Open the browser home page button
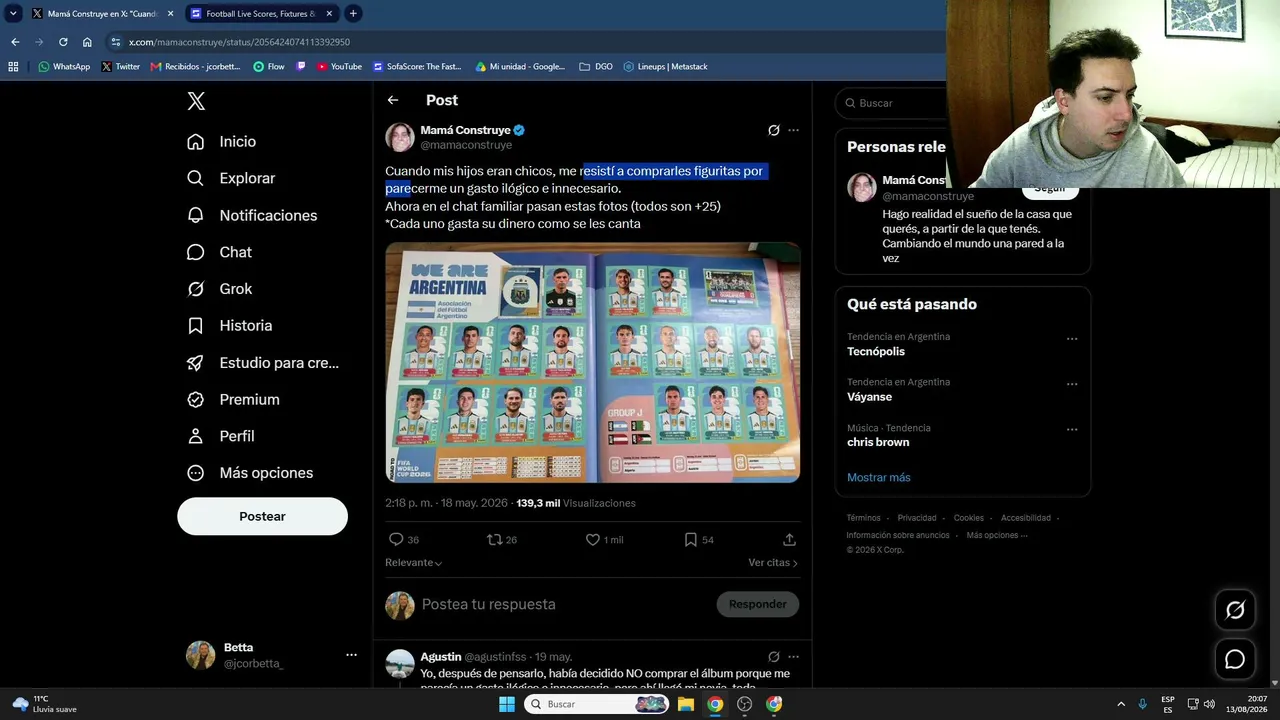The width and height of the screenshot is (1280, 720). click(87, 42)
